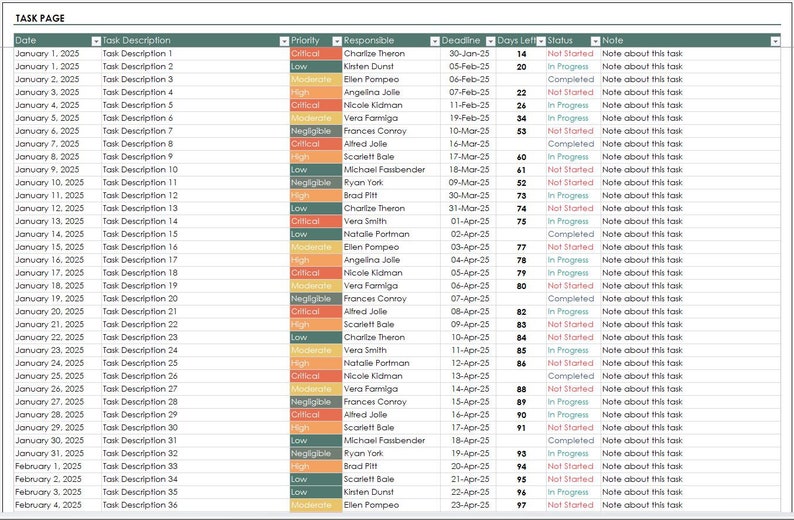Select the In Progress status for Task Description 2
The image size is (794, 520).
click(x=573, y=66)
